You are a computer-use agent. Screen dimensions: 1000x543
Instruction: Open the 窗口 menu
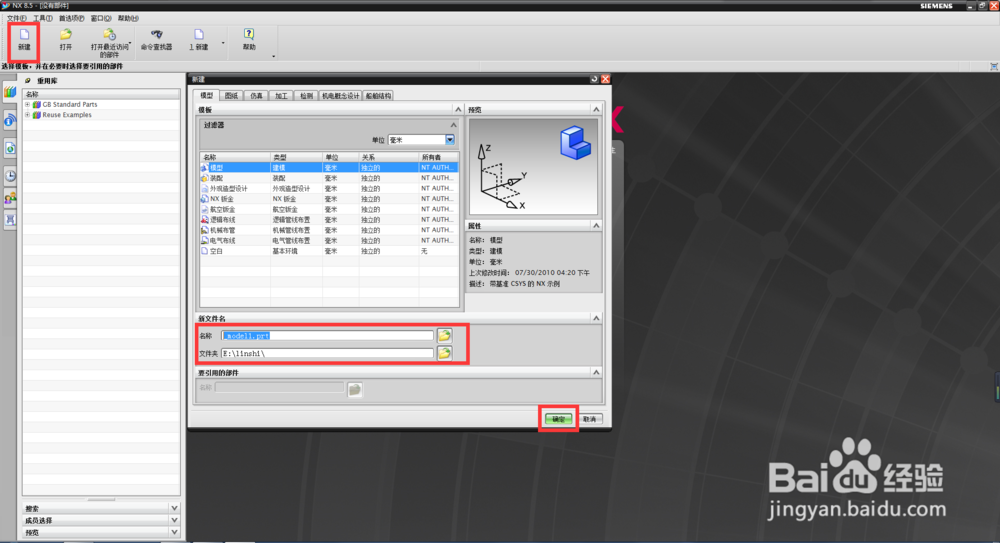pyautogui.click(x=101, y=19)
